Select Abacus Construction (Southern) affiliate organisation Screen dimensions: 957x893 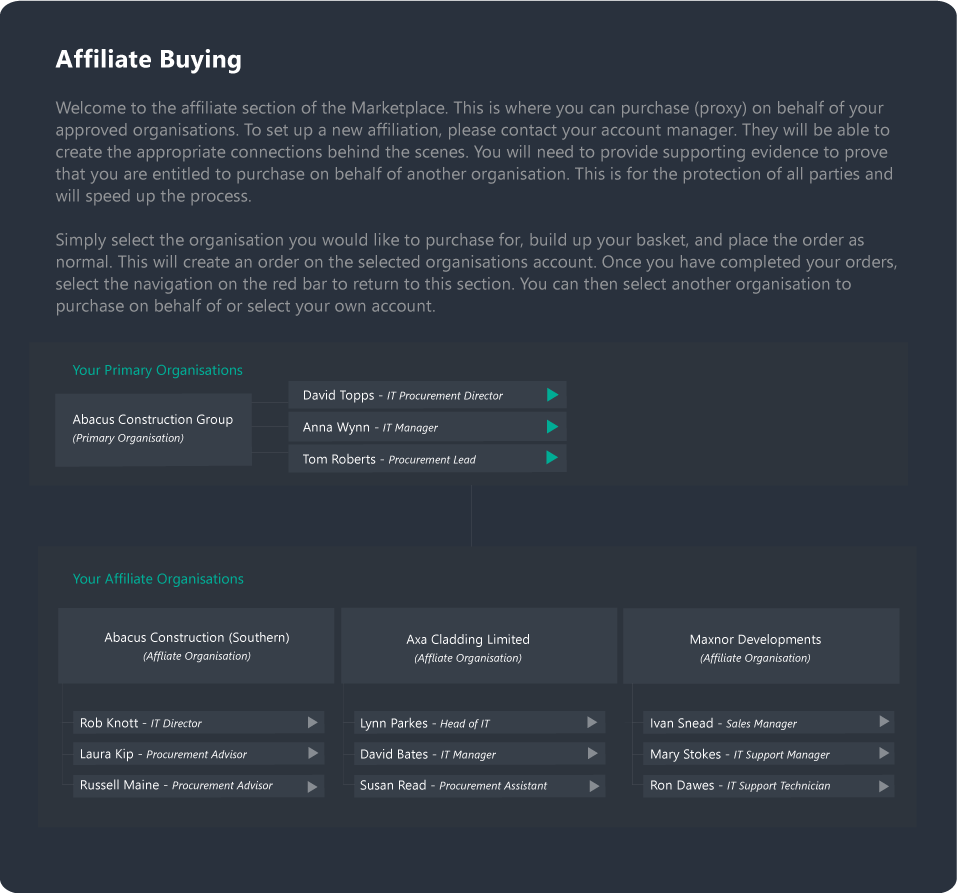[x=196, y=645]
